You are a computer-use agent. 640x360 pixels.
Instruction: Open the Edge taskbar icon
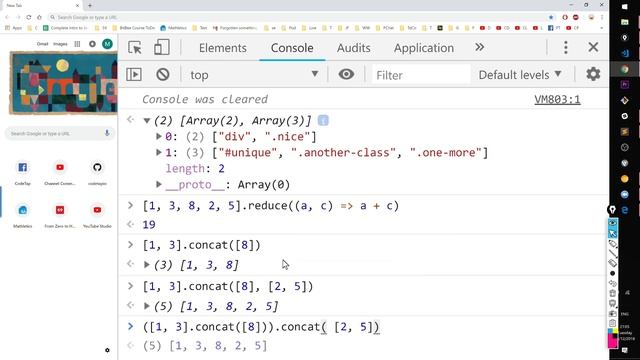coord(624,210)
